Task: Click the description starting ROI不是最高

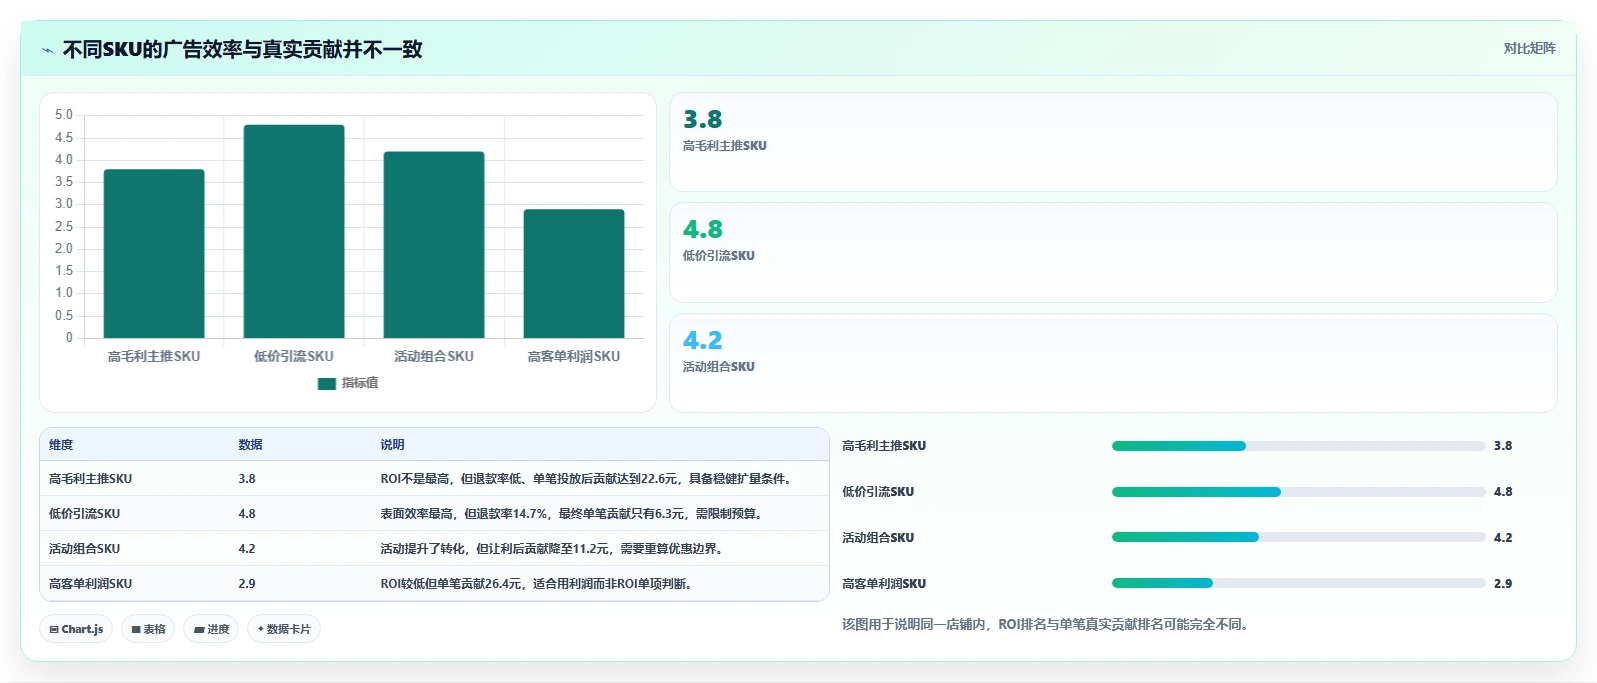Action: [x=589, y=479]
